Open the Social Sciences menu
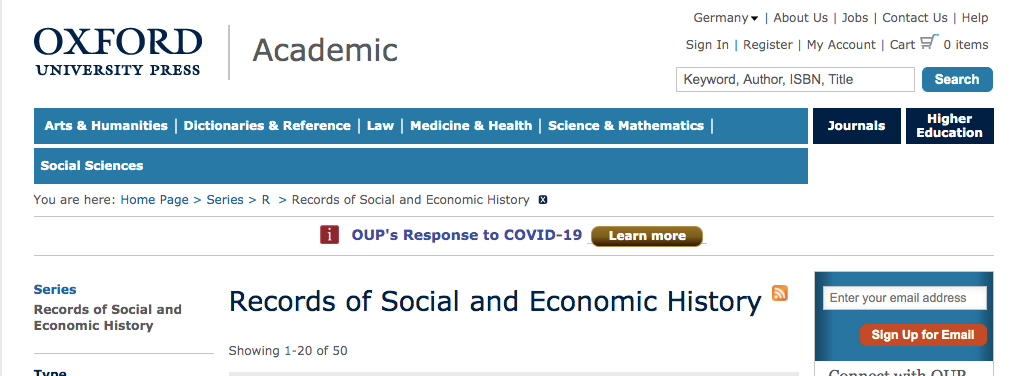The height and width of the screenshot is (376, 1021). click(x=92, y=166)
